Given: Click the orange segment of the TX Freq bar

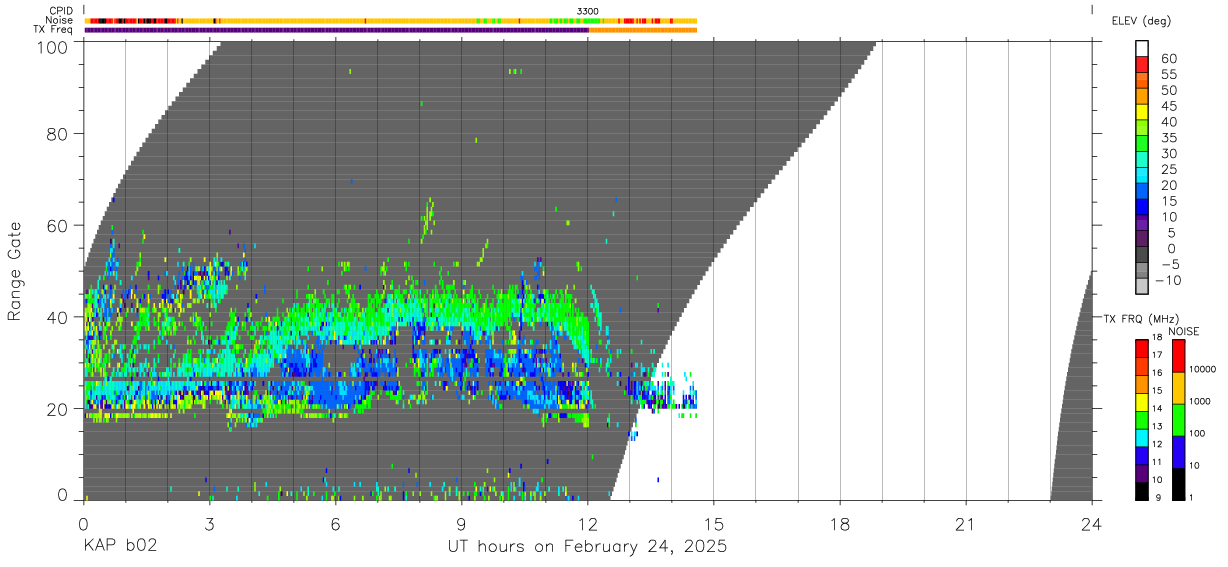Looking at the screenshot, I should click(x=643, y=30).
